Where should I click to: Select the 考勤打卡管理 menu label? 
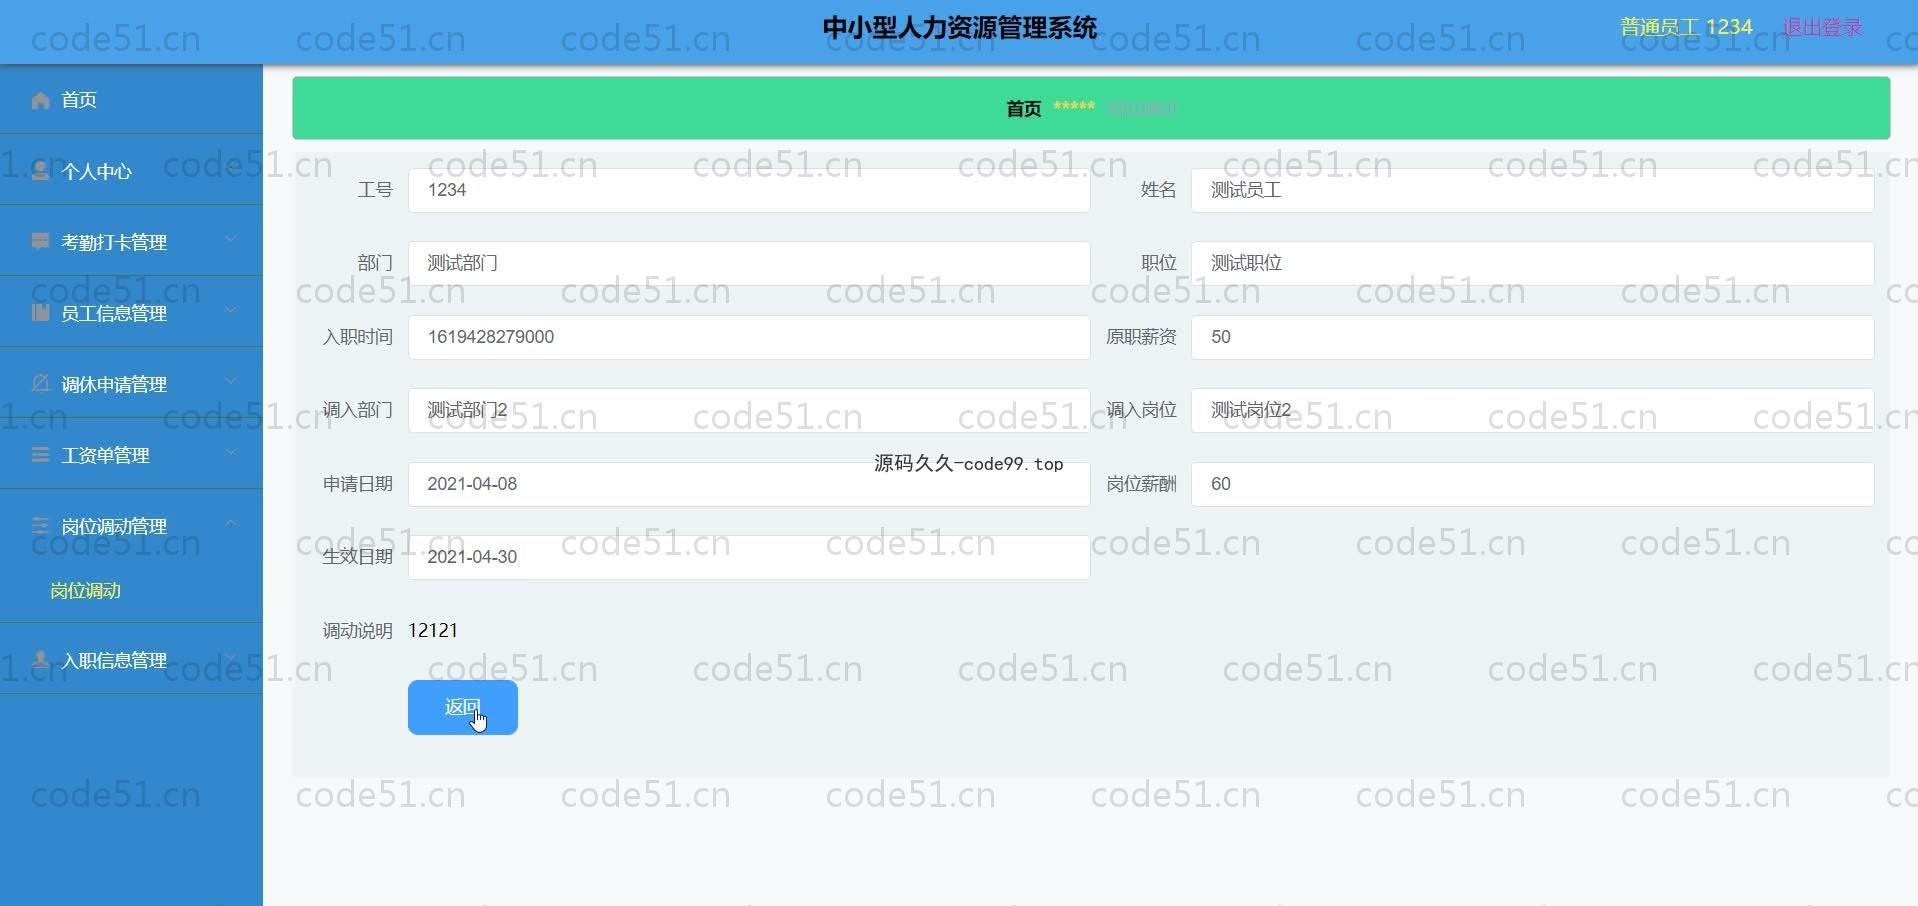(114, 242)
